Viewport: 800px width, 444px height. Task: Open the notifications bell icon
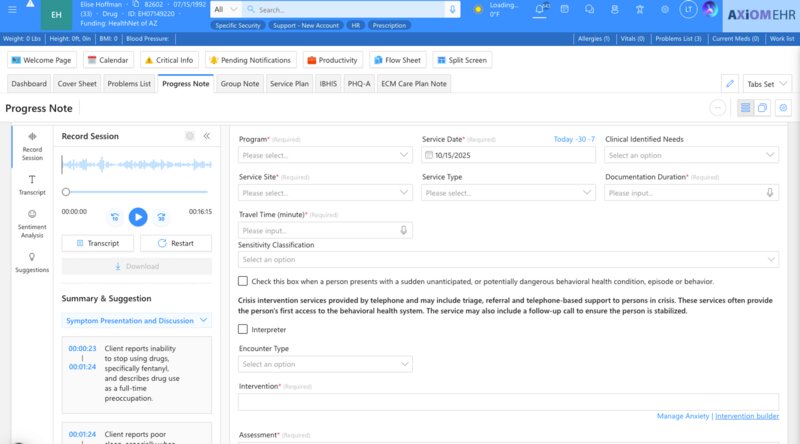pyautogui.click(x=539, y=9)
